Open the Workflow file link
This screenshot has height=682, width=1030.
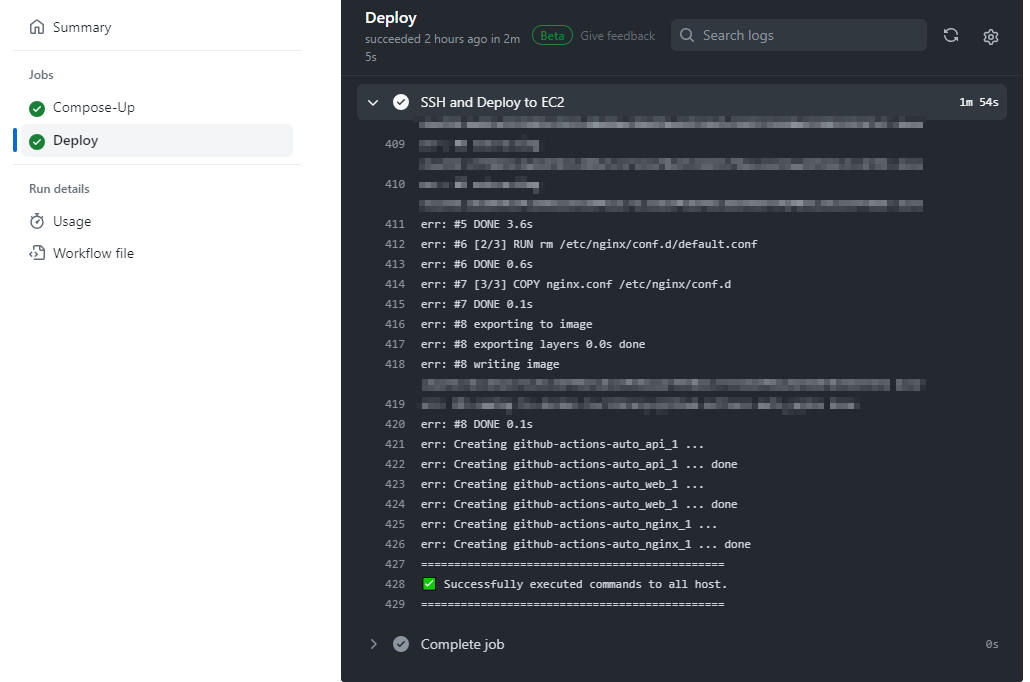click(93, 253)
